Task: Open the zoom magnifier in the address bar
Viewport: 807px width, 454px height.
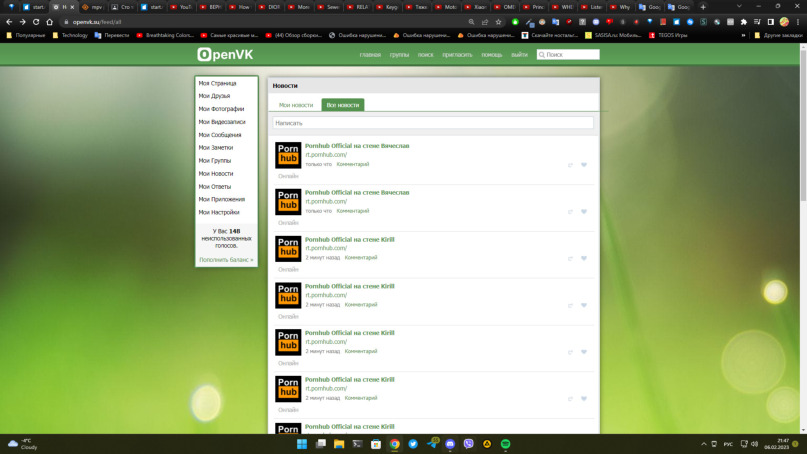Action: (471, 22)
